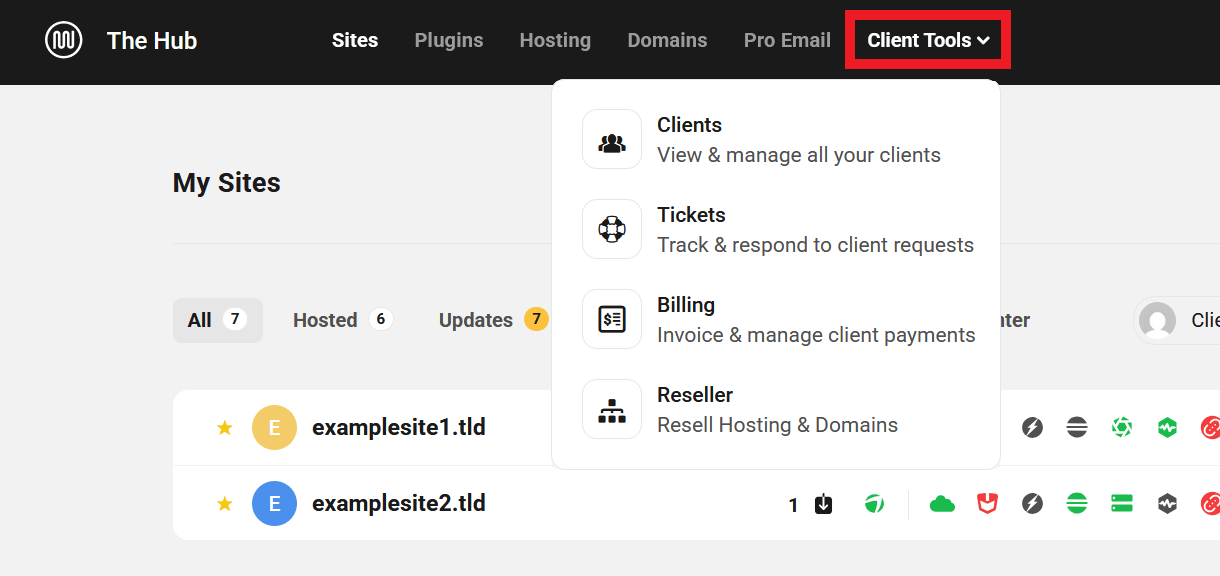Click gray uptime pulse icon for examplesite2.tld
The image size is (1220, 576).
tap(1167, 504)
